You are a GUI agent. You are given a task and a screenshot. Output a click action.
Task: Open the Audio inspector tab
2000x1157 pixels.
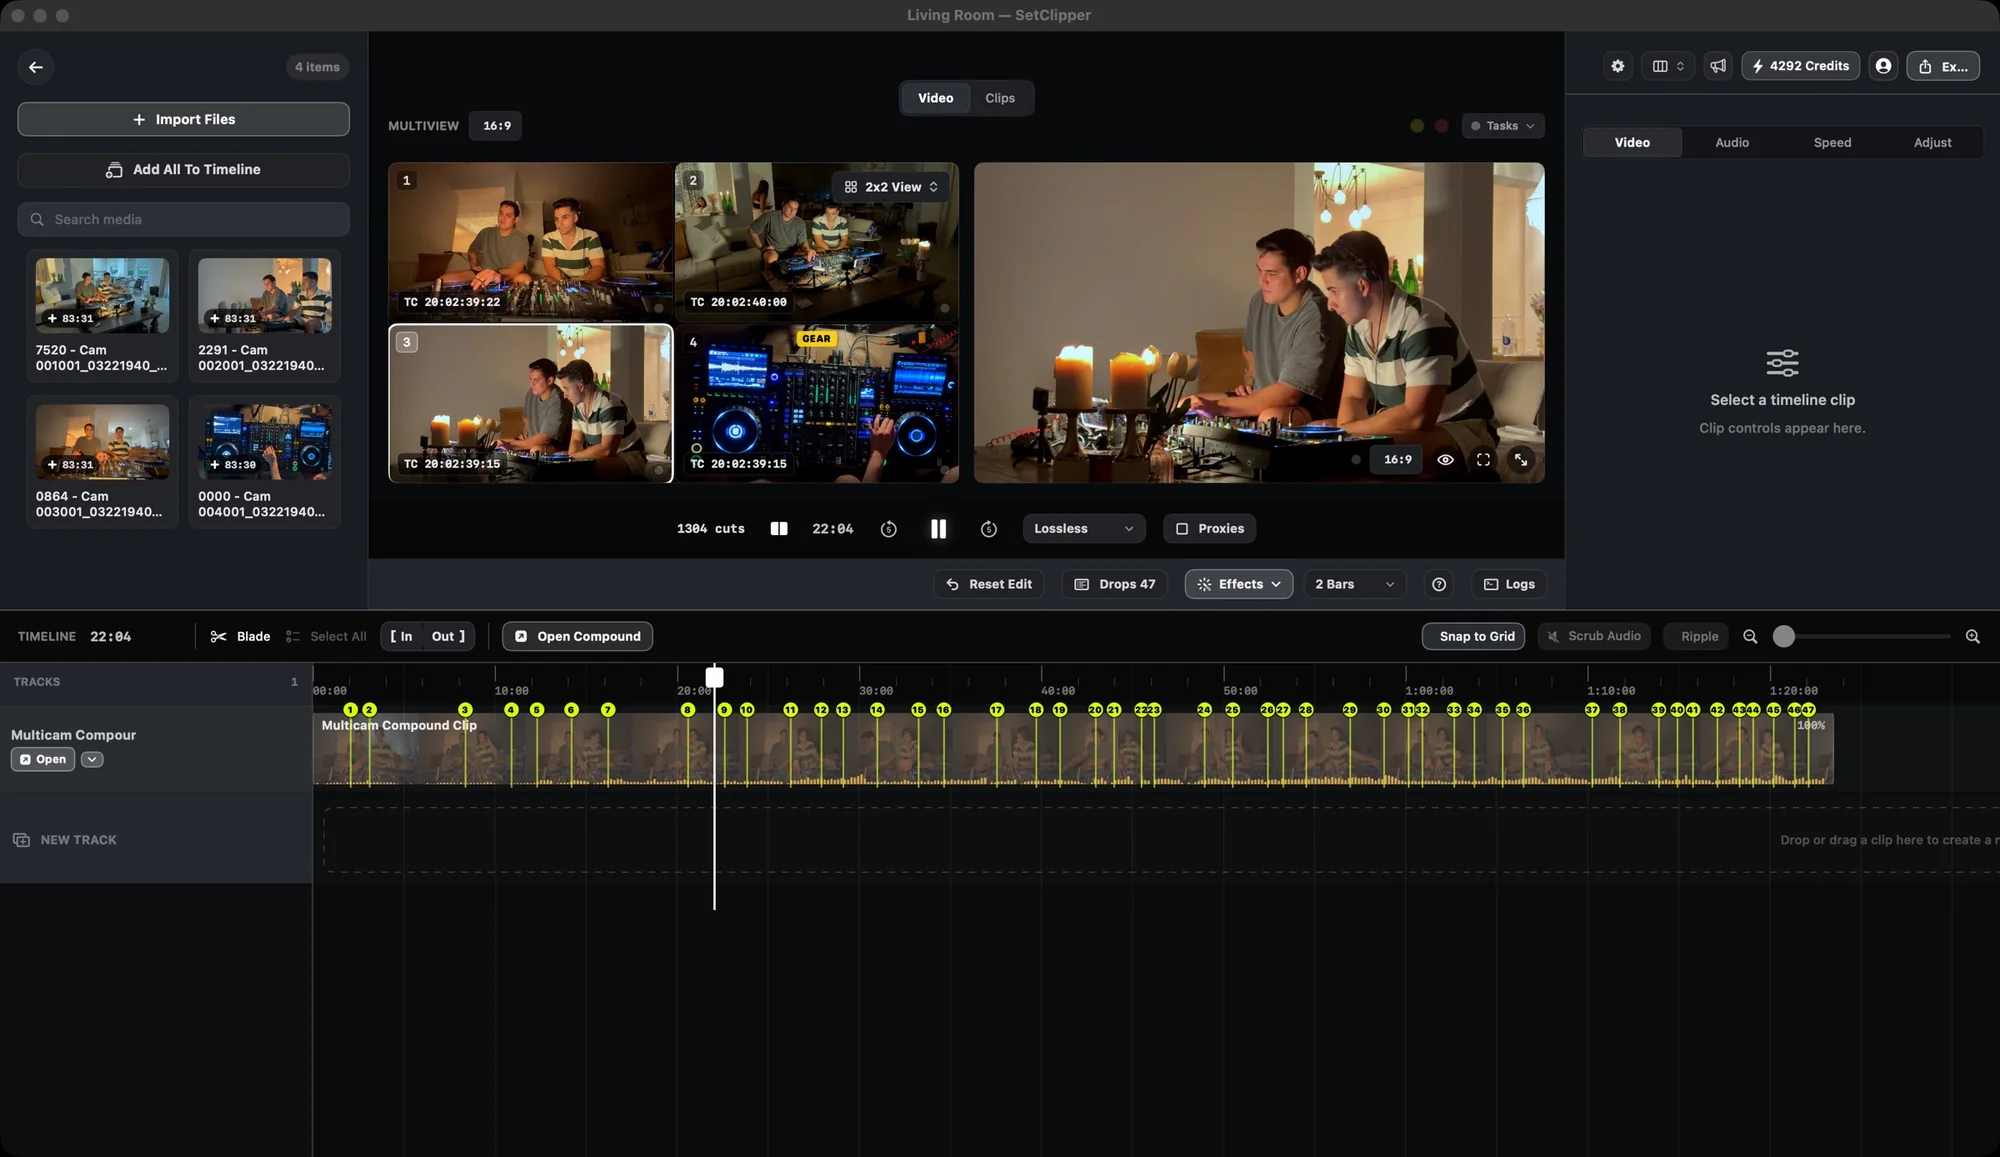coord(1732,143)
